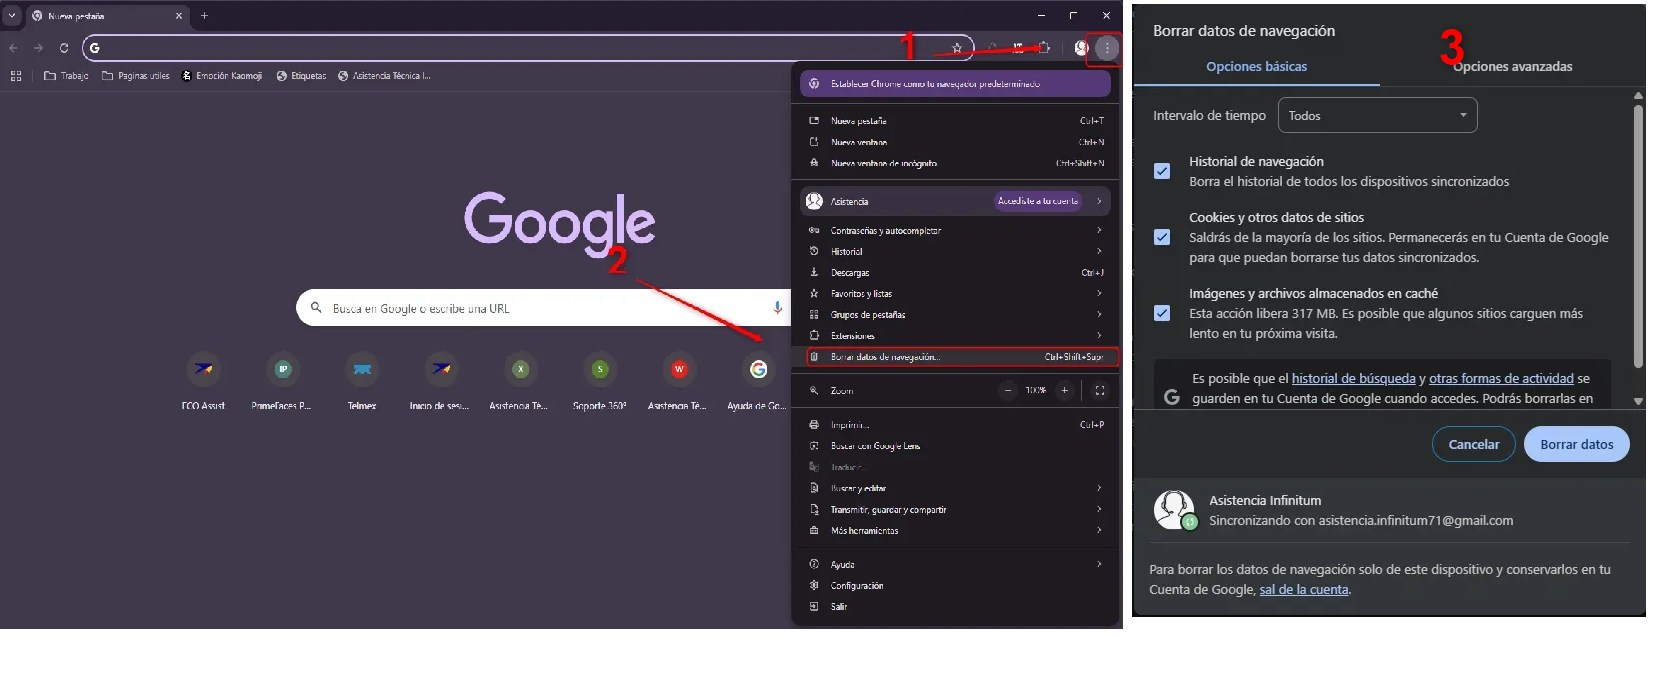Select Borrar datos de navegación menu entry
The image size is (1657, 696).
961,357
